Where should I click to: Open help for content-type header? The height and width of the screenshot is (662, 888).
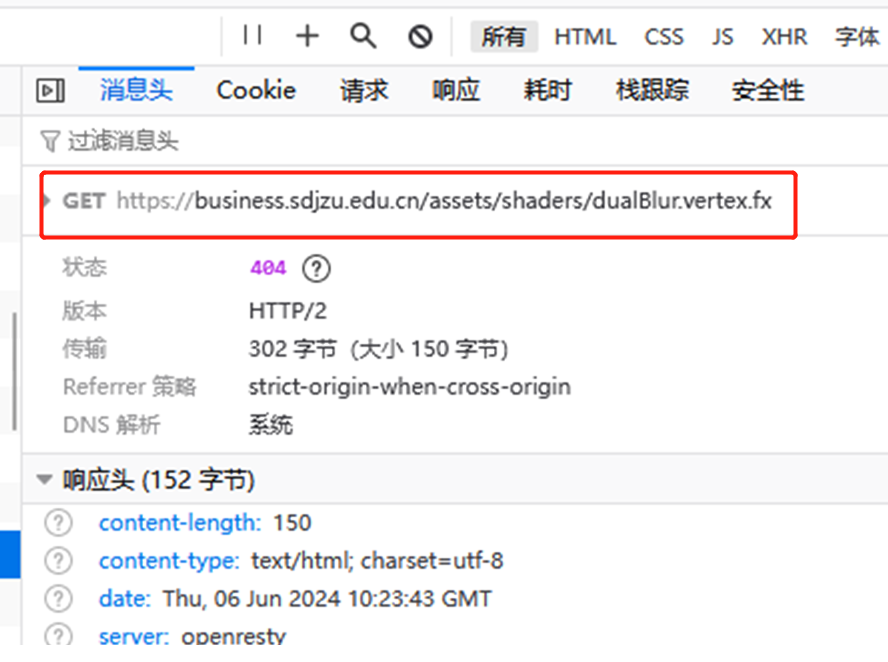(x=60, y=560)
